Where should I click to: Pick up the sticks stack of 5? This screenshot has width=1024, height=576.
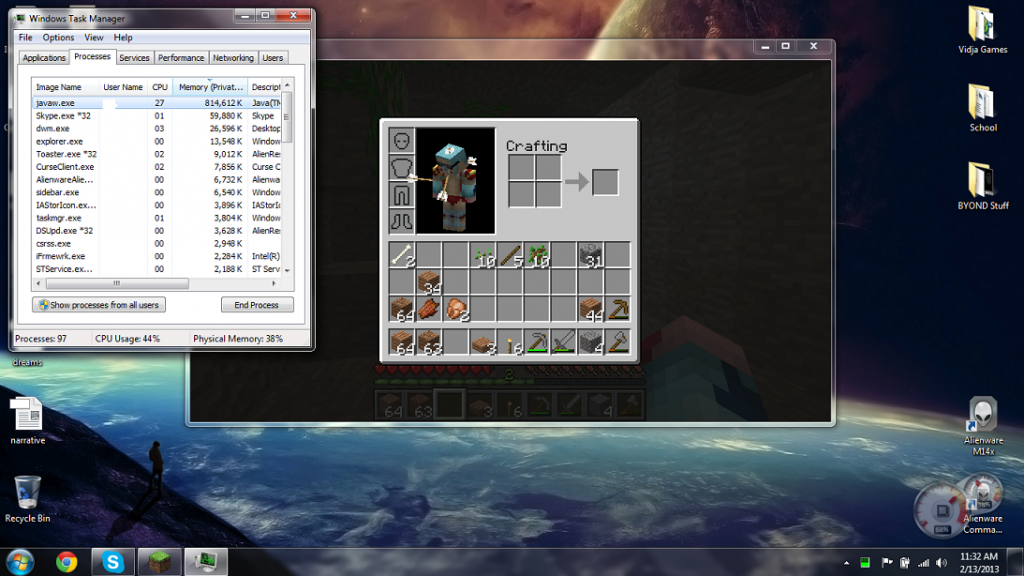[509, 255]
